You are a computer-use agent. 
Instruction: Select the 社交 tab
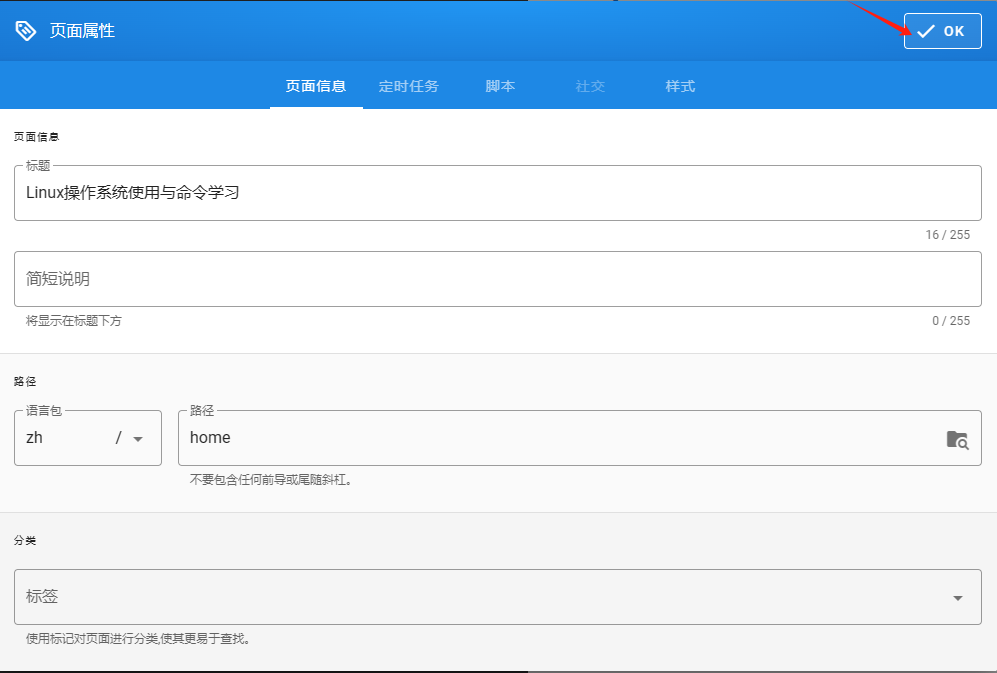[x=590, y=86]
